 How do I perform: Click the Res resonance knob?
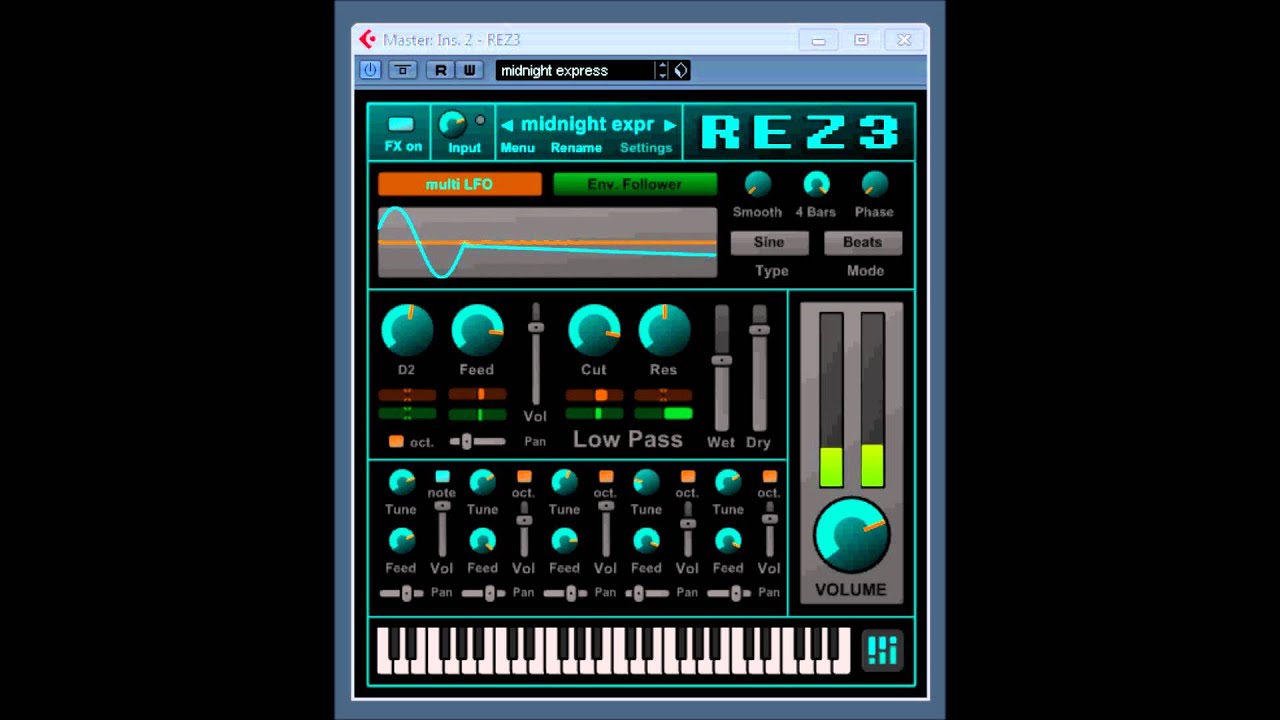pos(664,331)
